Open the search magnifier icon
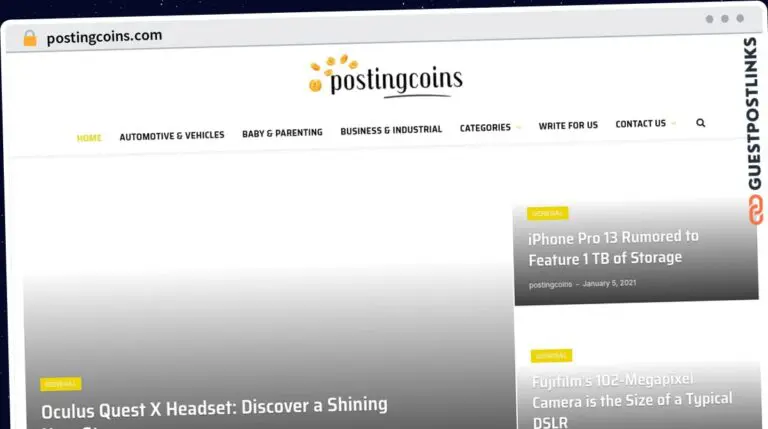 (x=700, y=123)
